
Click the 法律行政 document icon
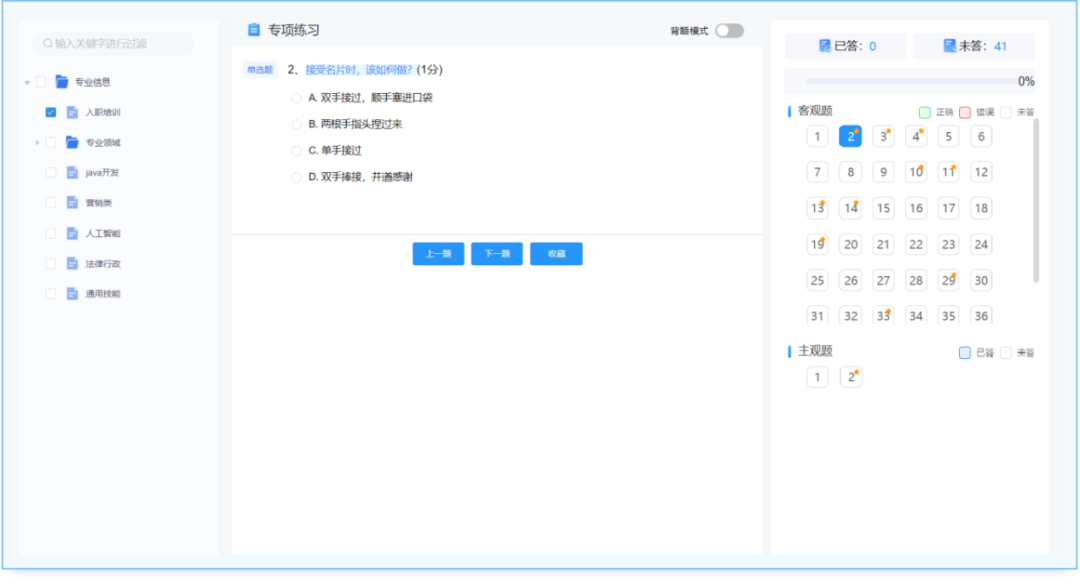pyautogui.click(x=70, y=263)
